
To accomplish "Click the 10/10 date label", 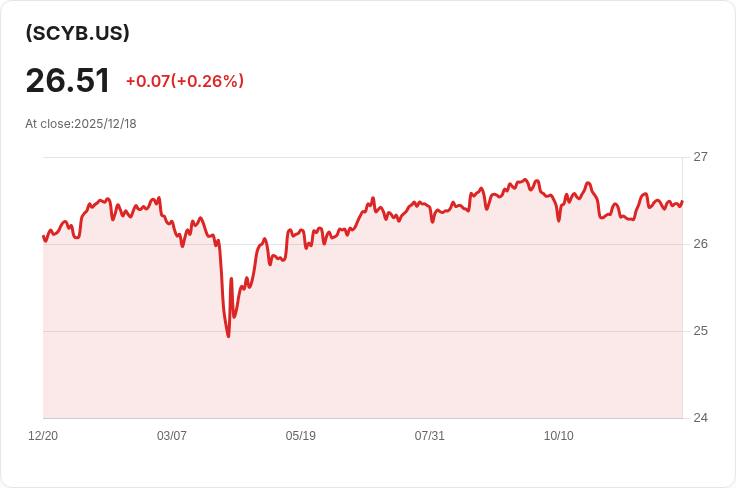I will click(x=559, y=436).
